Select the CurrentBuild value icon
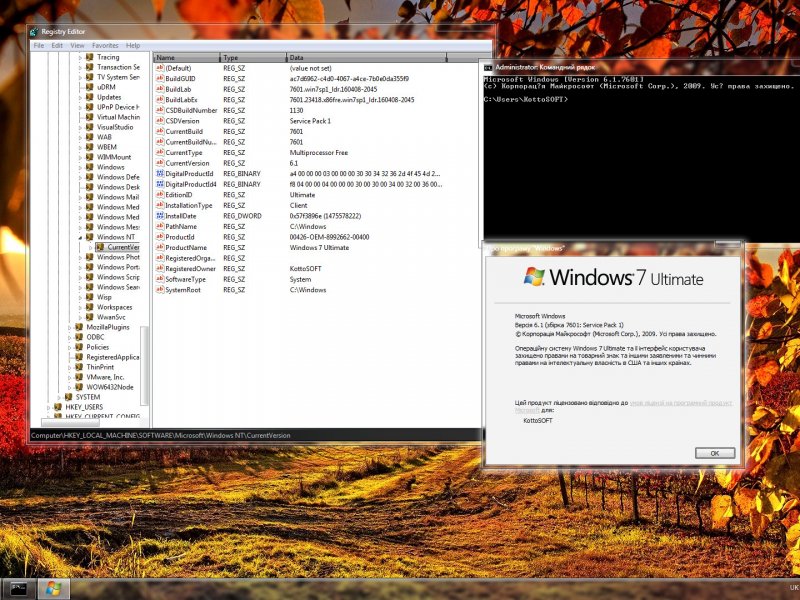Viewport: 800px width, 600px height. 160,131
